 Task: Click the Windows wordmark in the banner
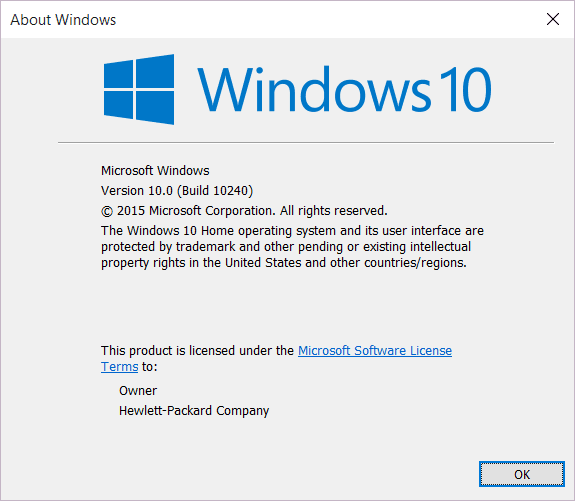[315, 89]
